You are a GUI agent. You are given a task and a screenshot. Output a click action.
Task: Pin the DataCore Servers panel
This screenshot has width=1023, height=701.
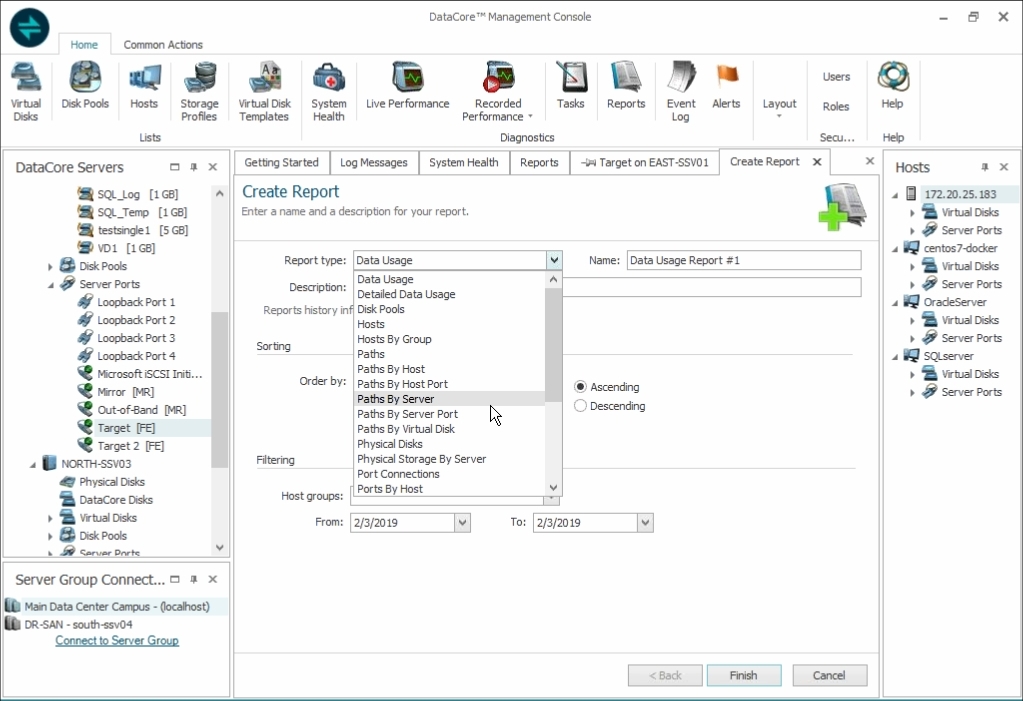pos(194,167)
